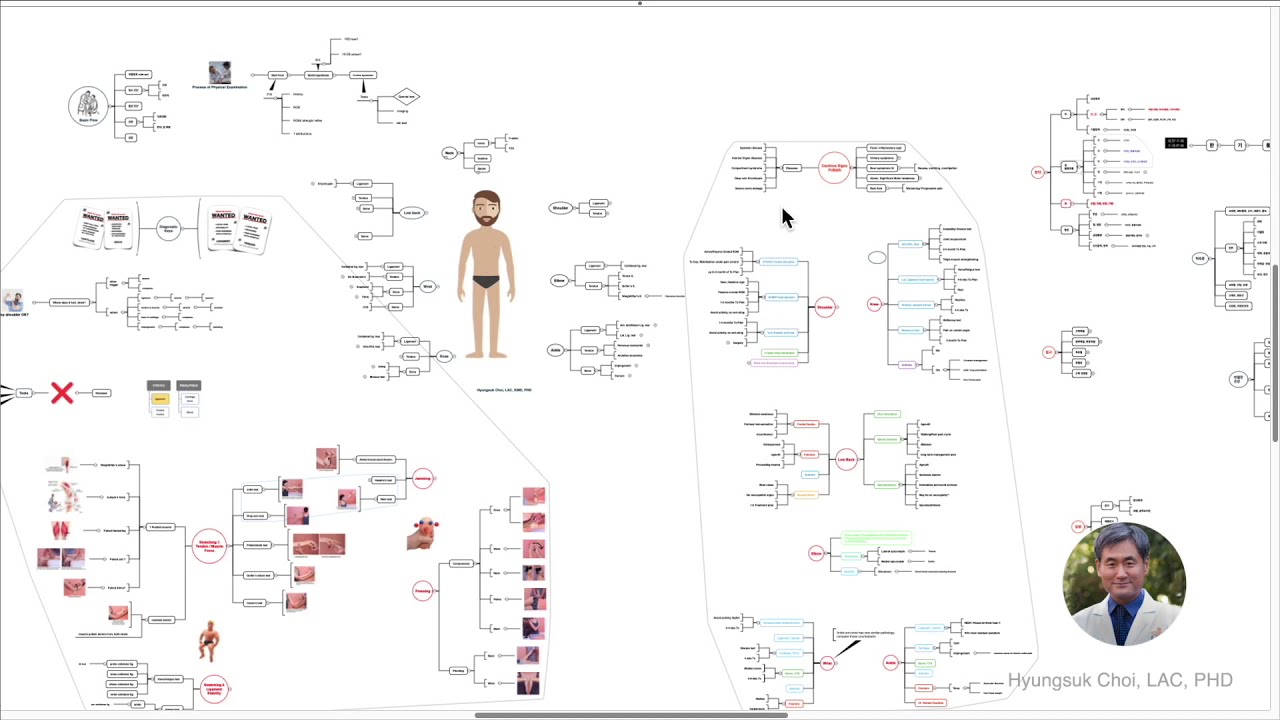Select the Basic Flow circle node
Viewport: 1280px width, 720px height.
(88, 105)
